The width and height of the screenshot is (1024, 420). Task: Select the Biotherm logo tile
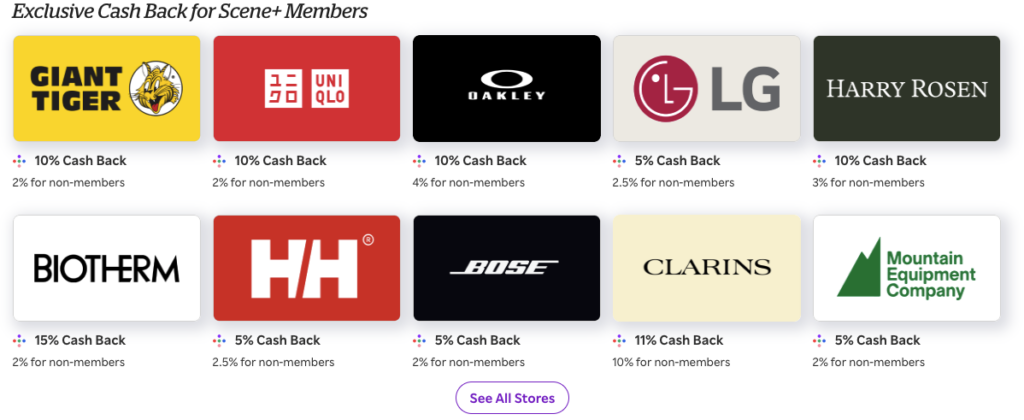106,267
